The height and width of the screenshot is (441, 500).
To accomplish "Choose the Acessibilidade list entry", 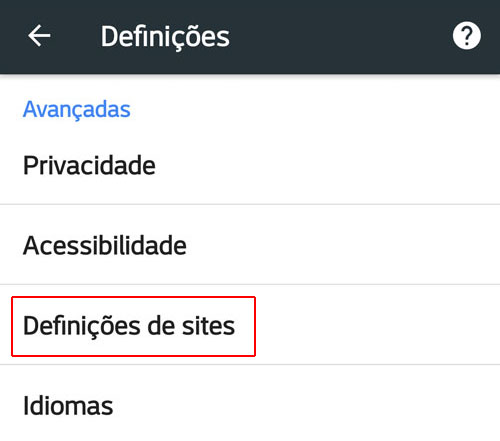I will 250,245.
